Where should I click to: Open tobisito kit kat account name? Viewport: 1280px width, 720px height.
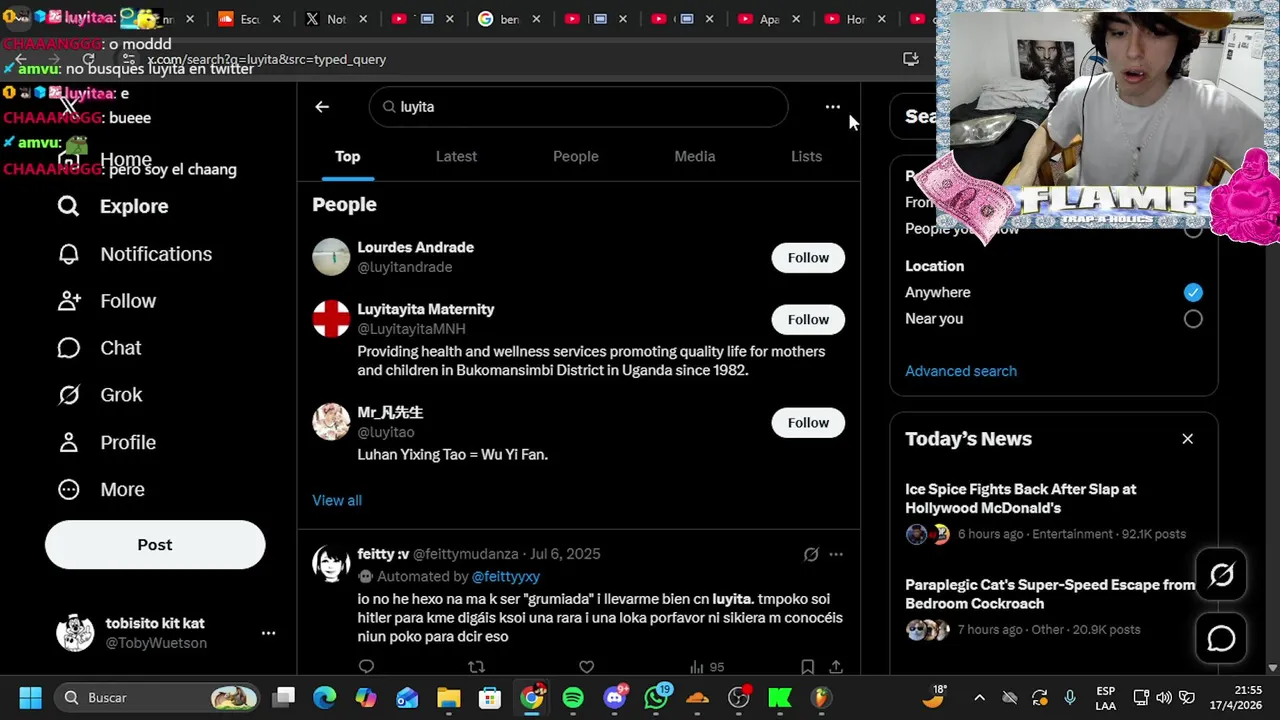pos(155,623)
